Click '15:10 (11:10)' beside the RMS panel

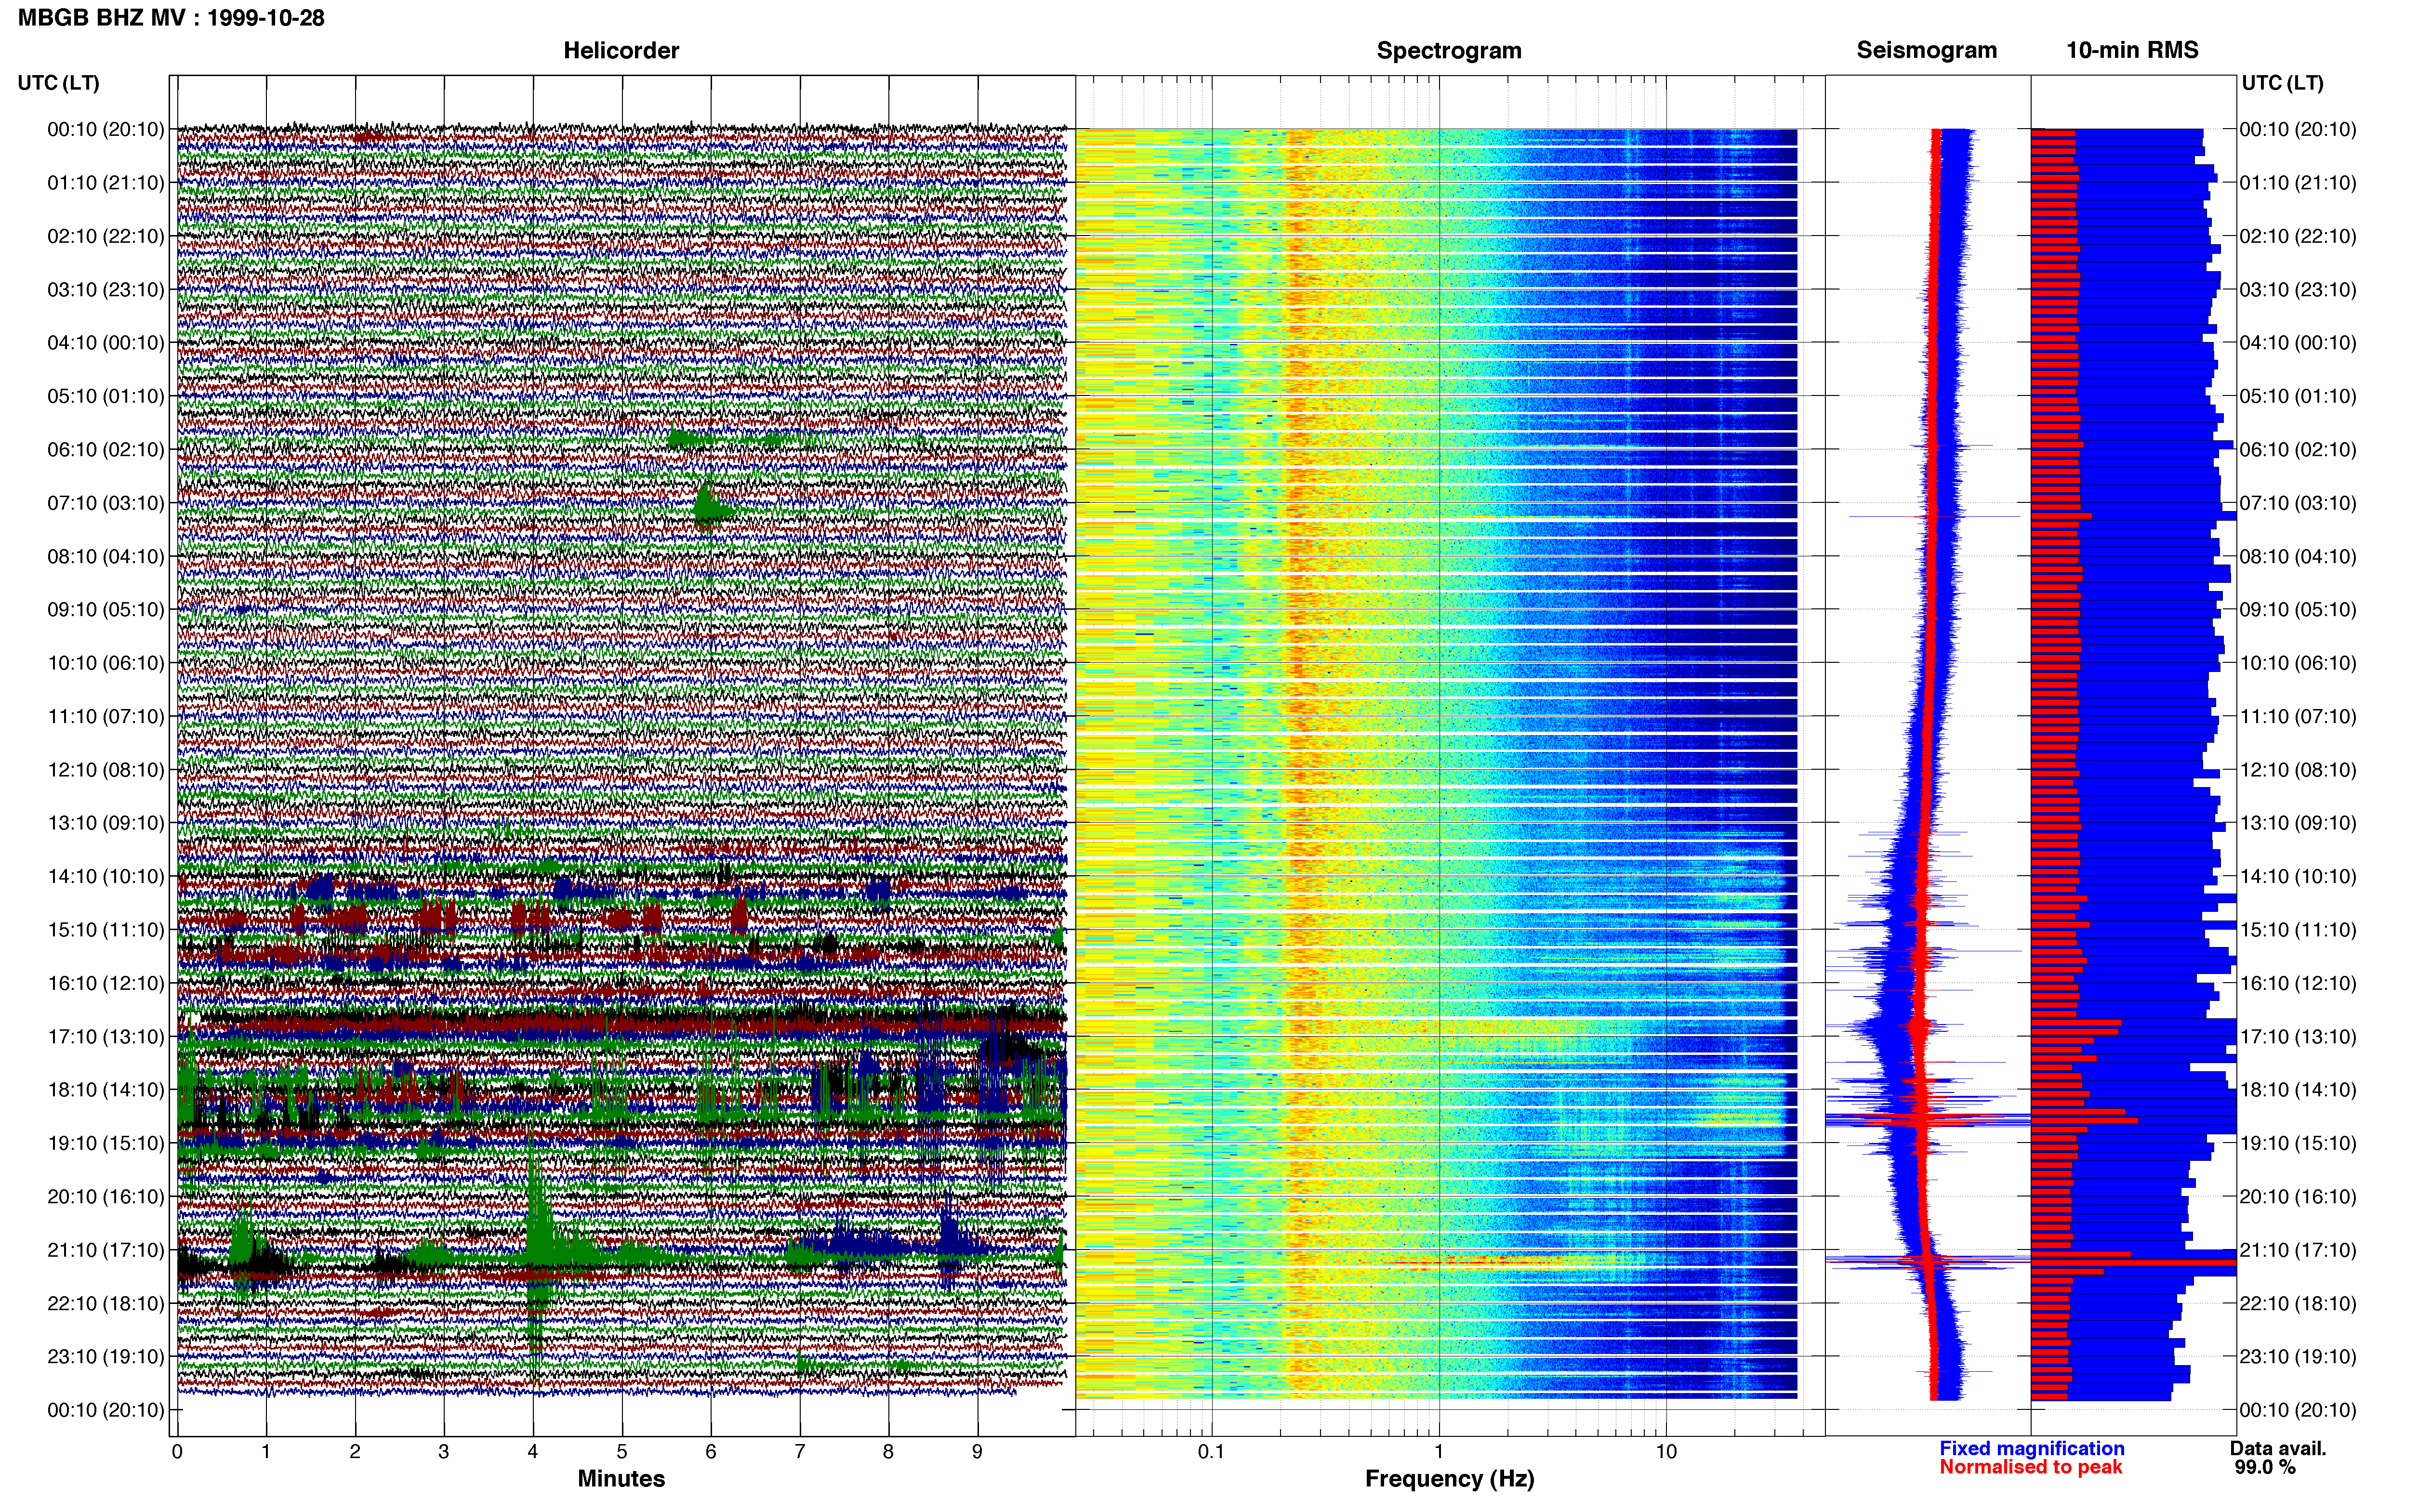point(2298,930)
